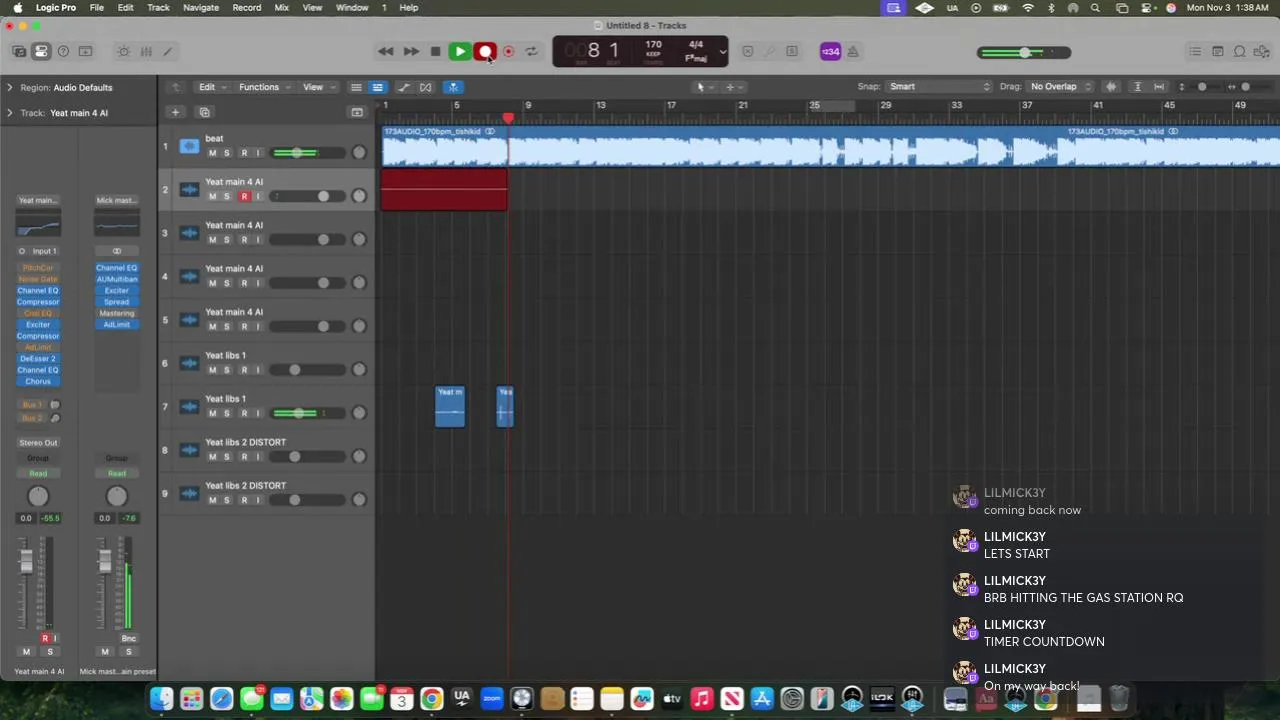Open the Snap Smart dropdown
Image resolution: width=1280 pixels, height=720 pixels.
938,87
